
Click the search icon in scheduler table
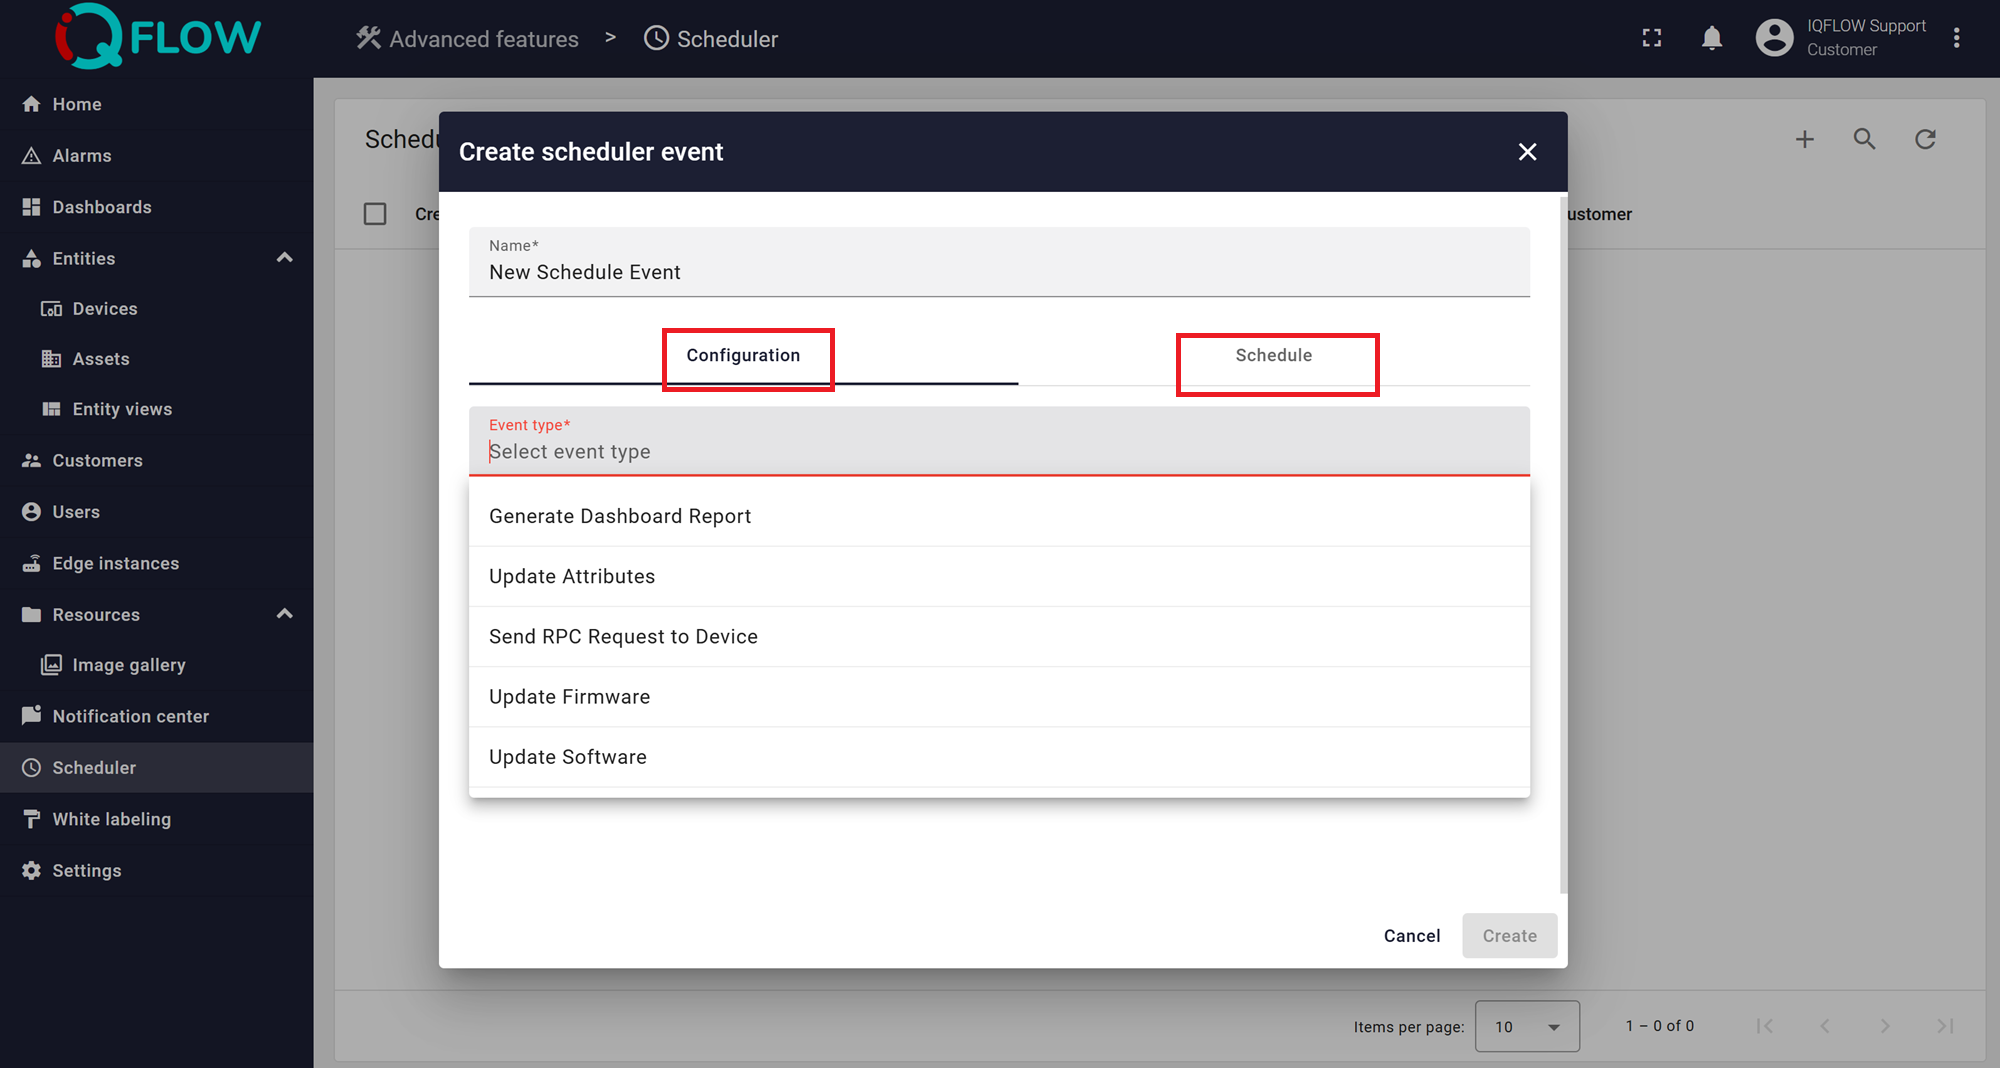click(1864, 139)
